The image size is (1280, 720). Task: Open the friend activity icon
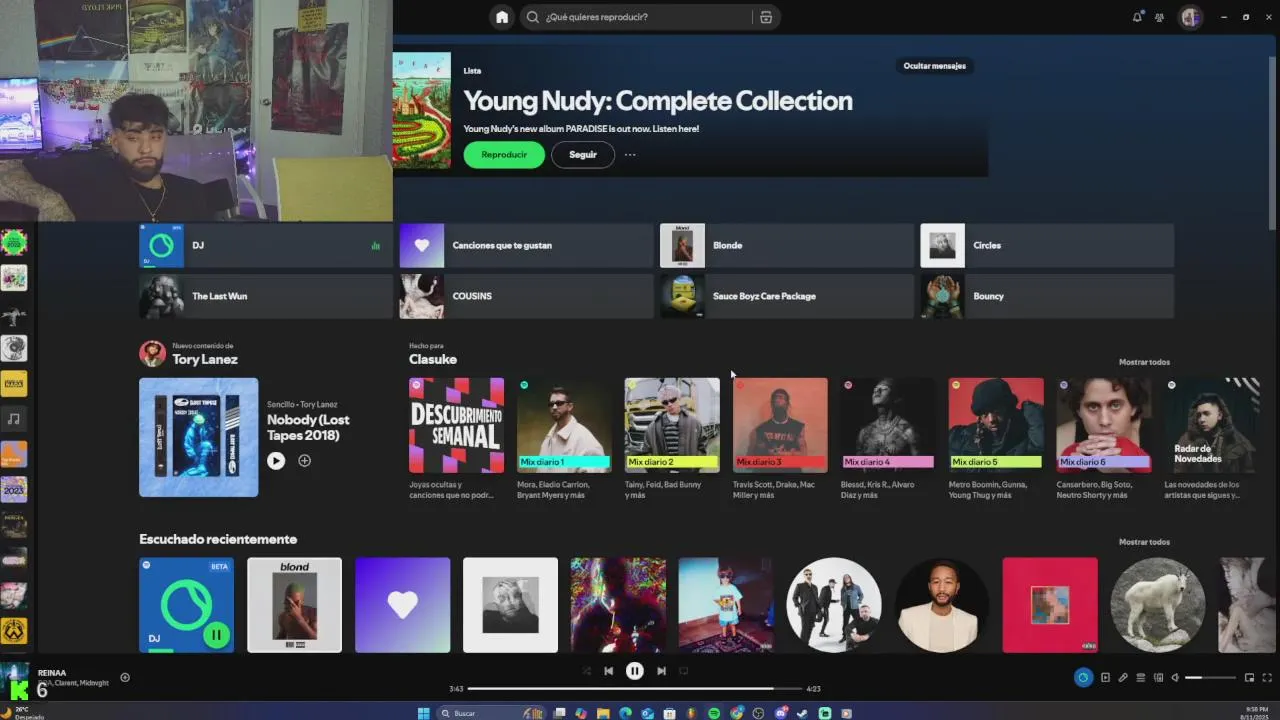(x=1160, y=17)
